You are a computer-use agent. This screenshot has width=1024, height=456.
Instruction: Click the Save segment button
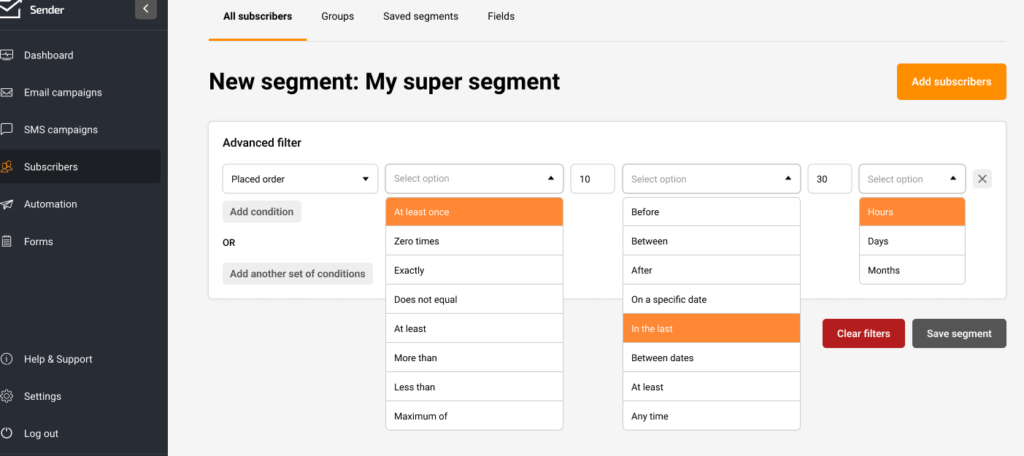click(959, 334)
